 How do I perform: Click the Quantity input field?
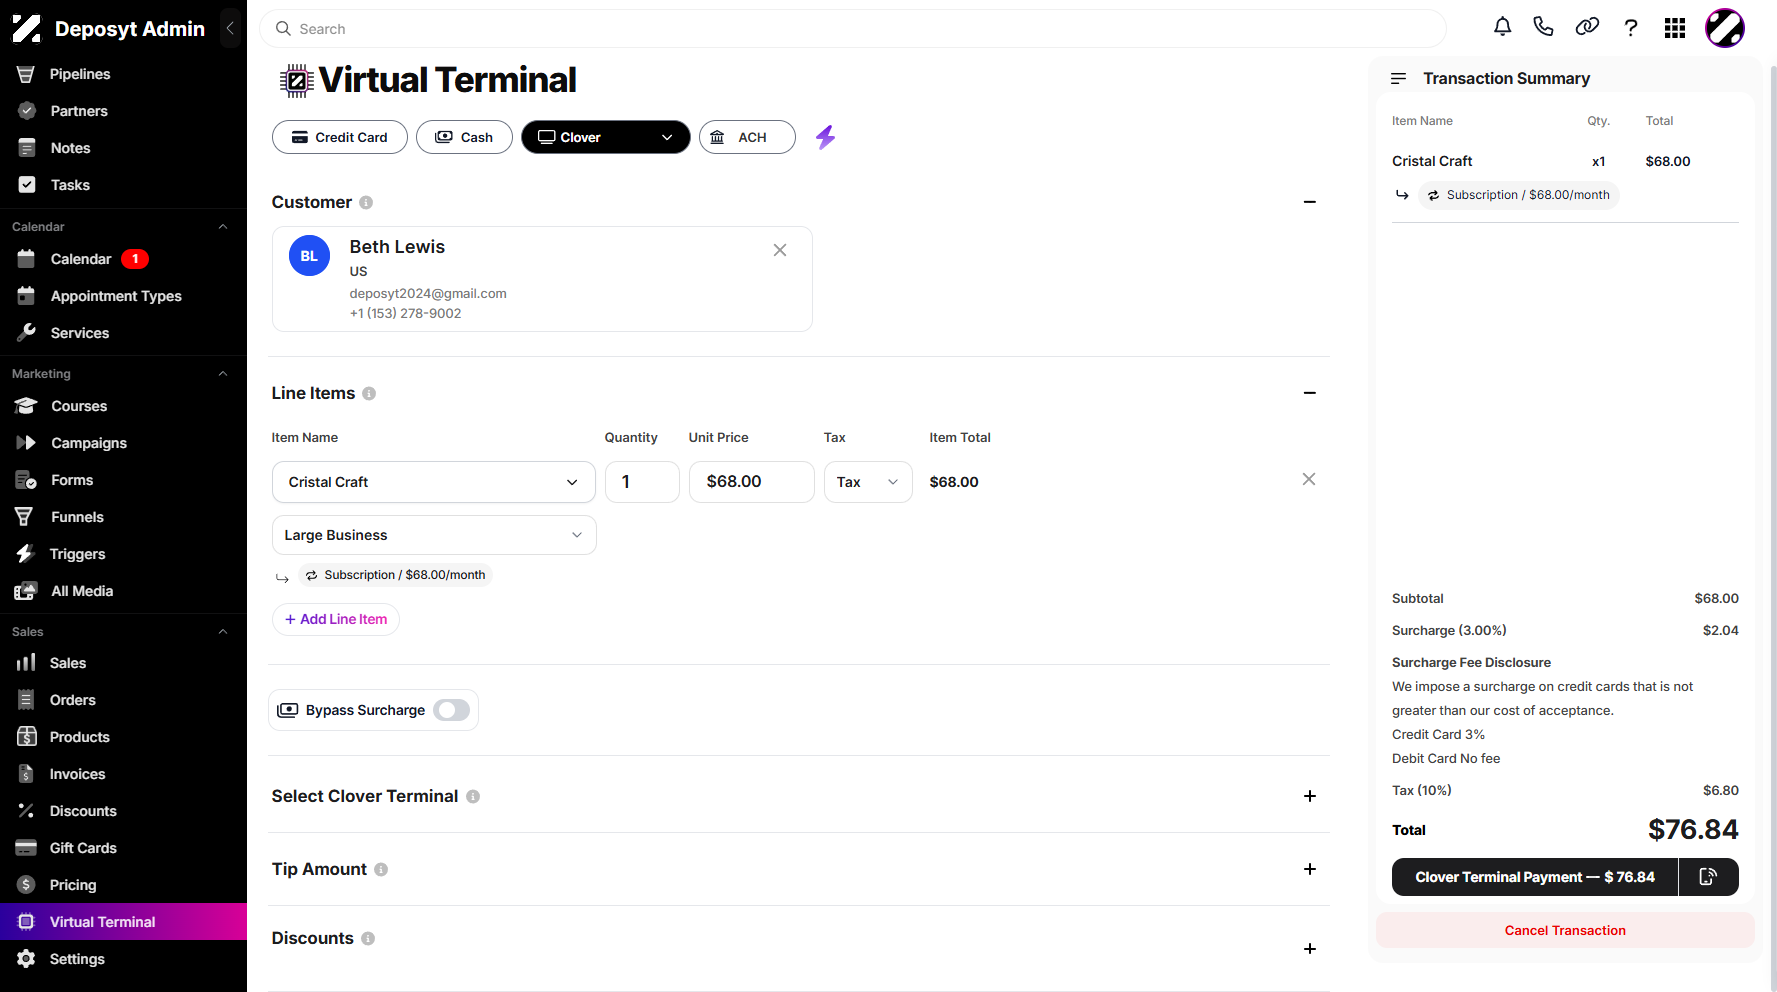pos(642,482)
